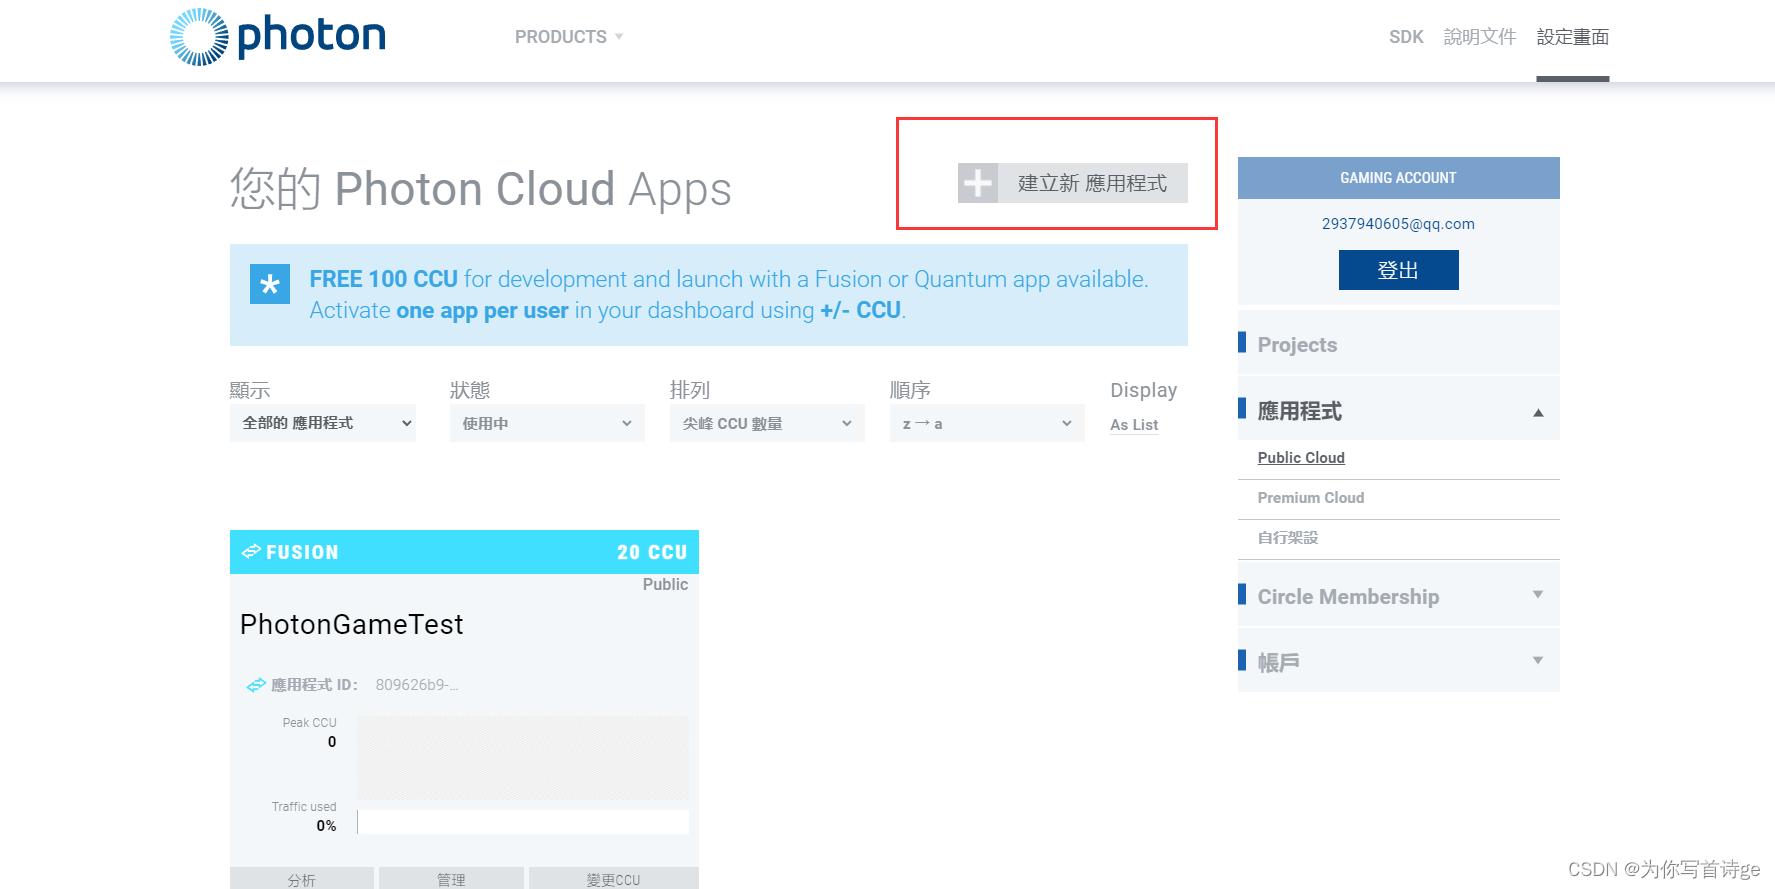Click the GAMING ACCOUNT header

pos(1399,178)
